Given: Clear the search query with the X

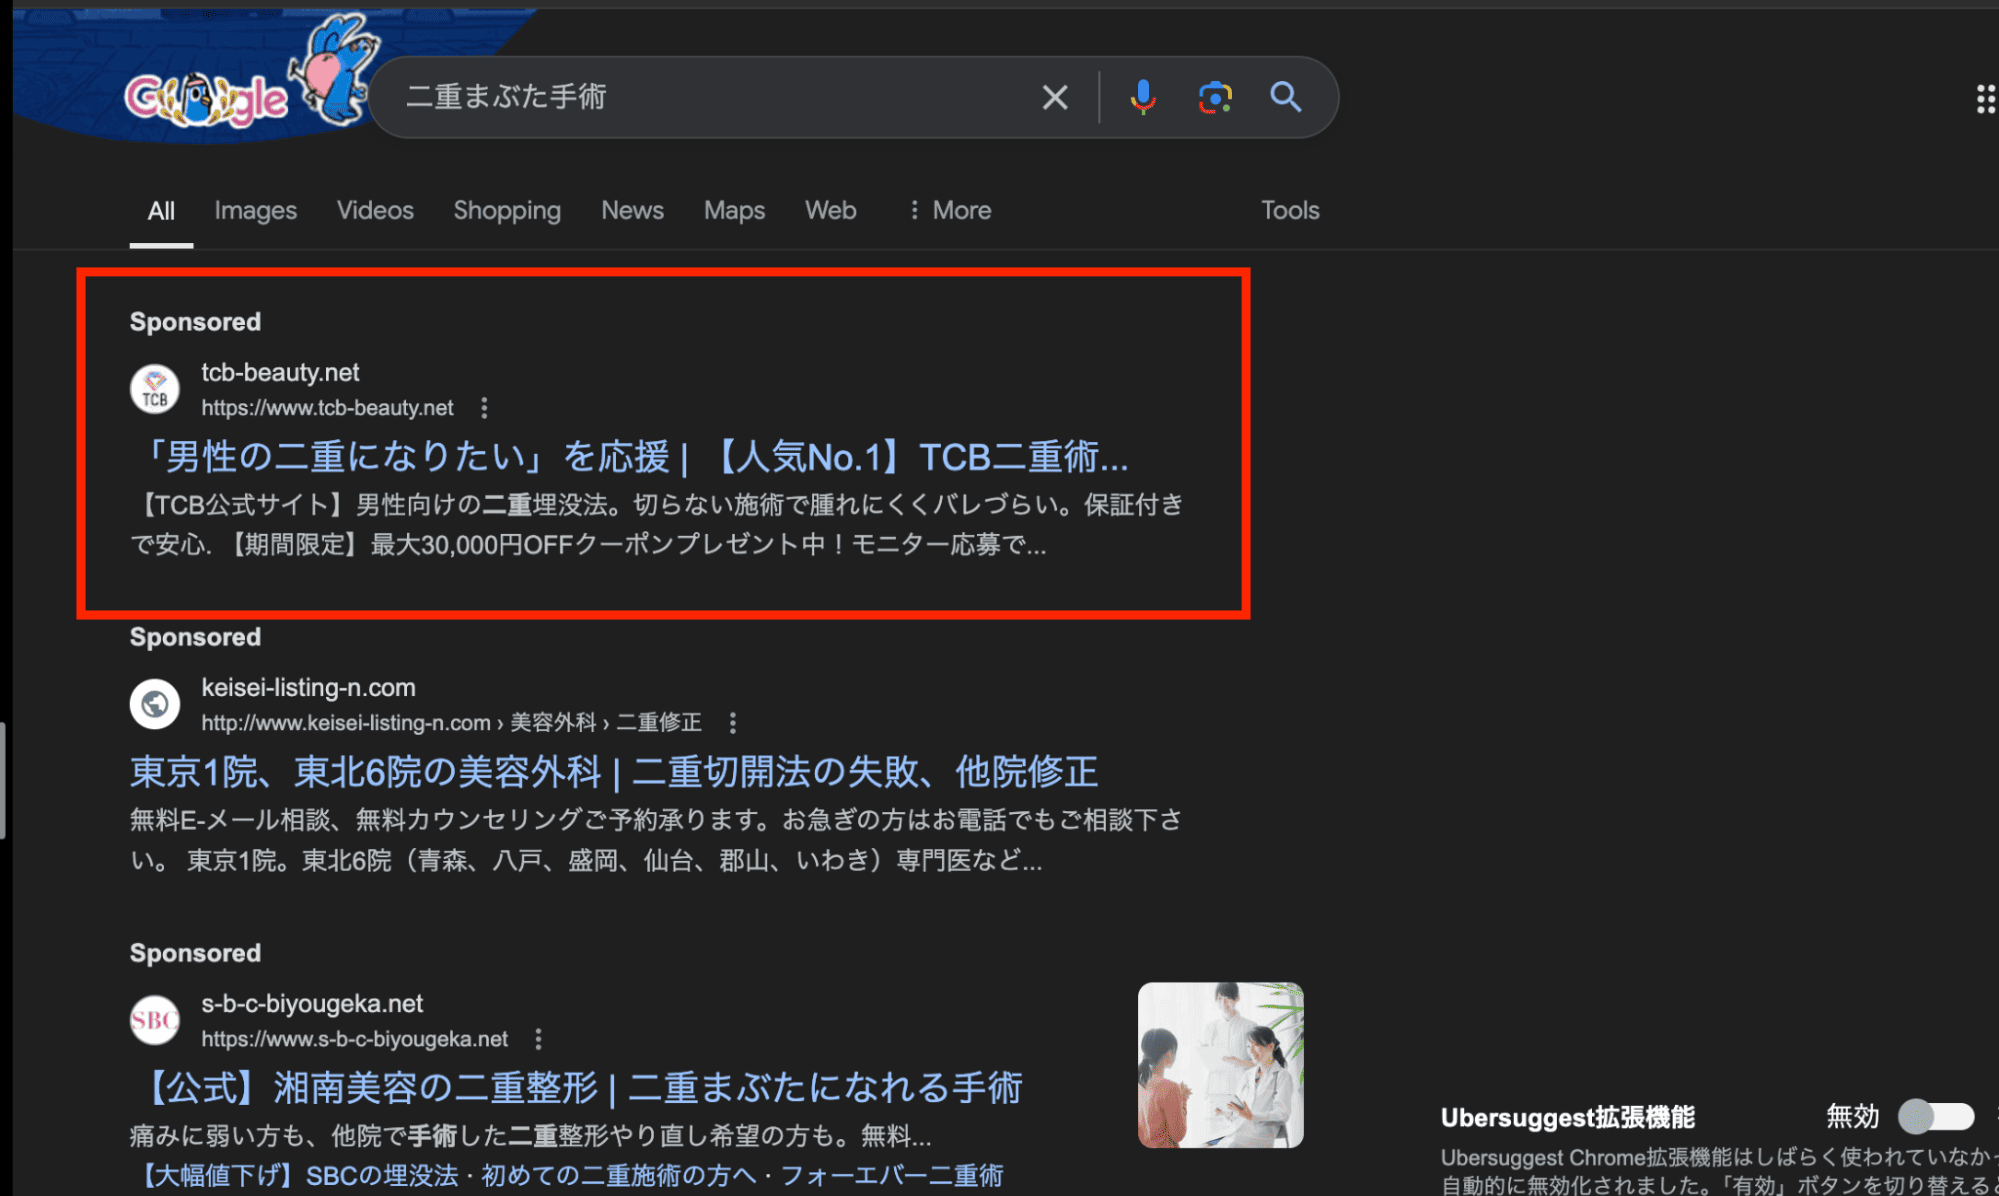Looking at the screenshot, I should point(1055,97).
